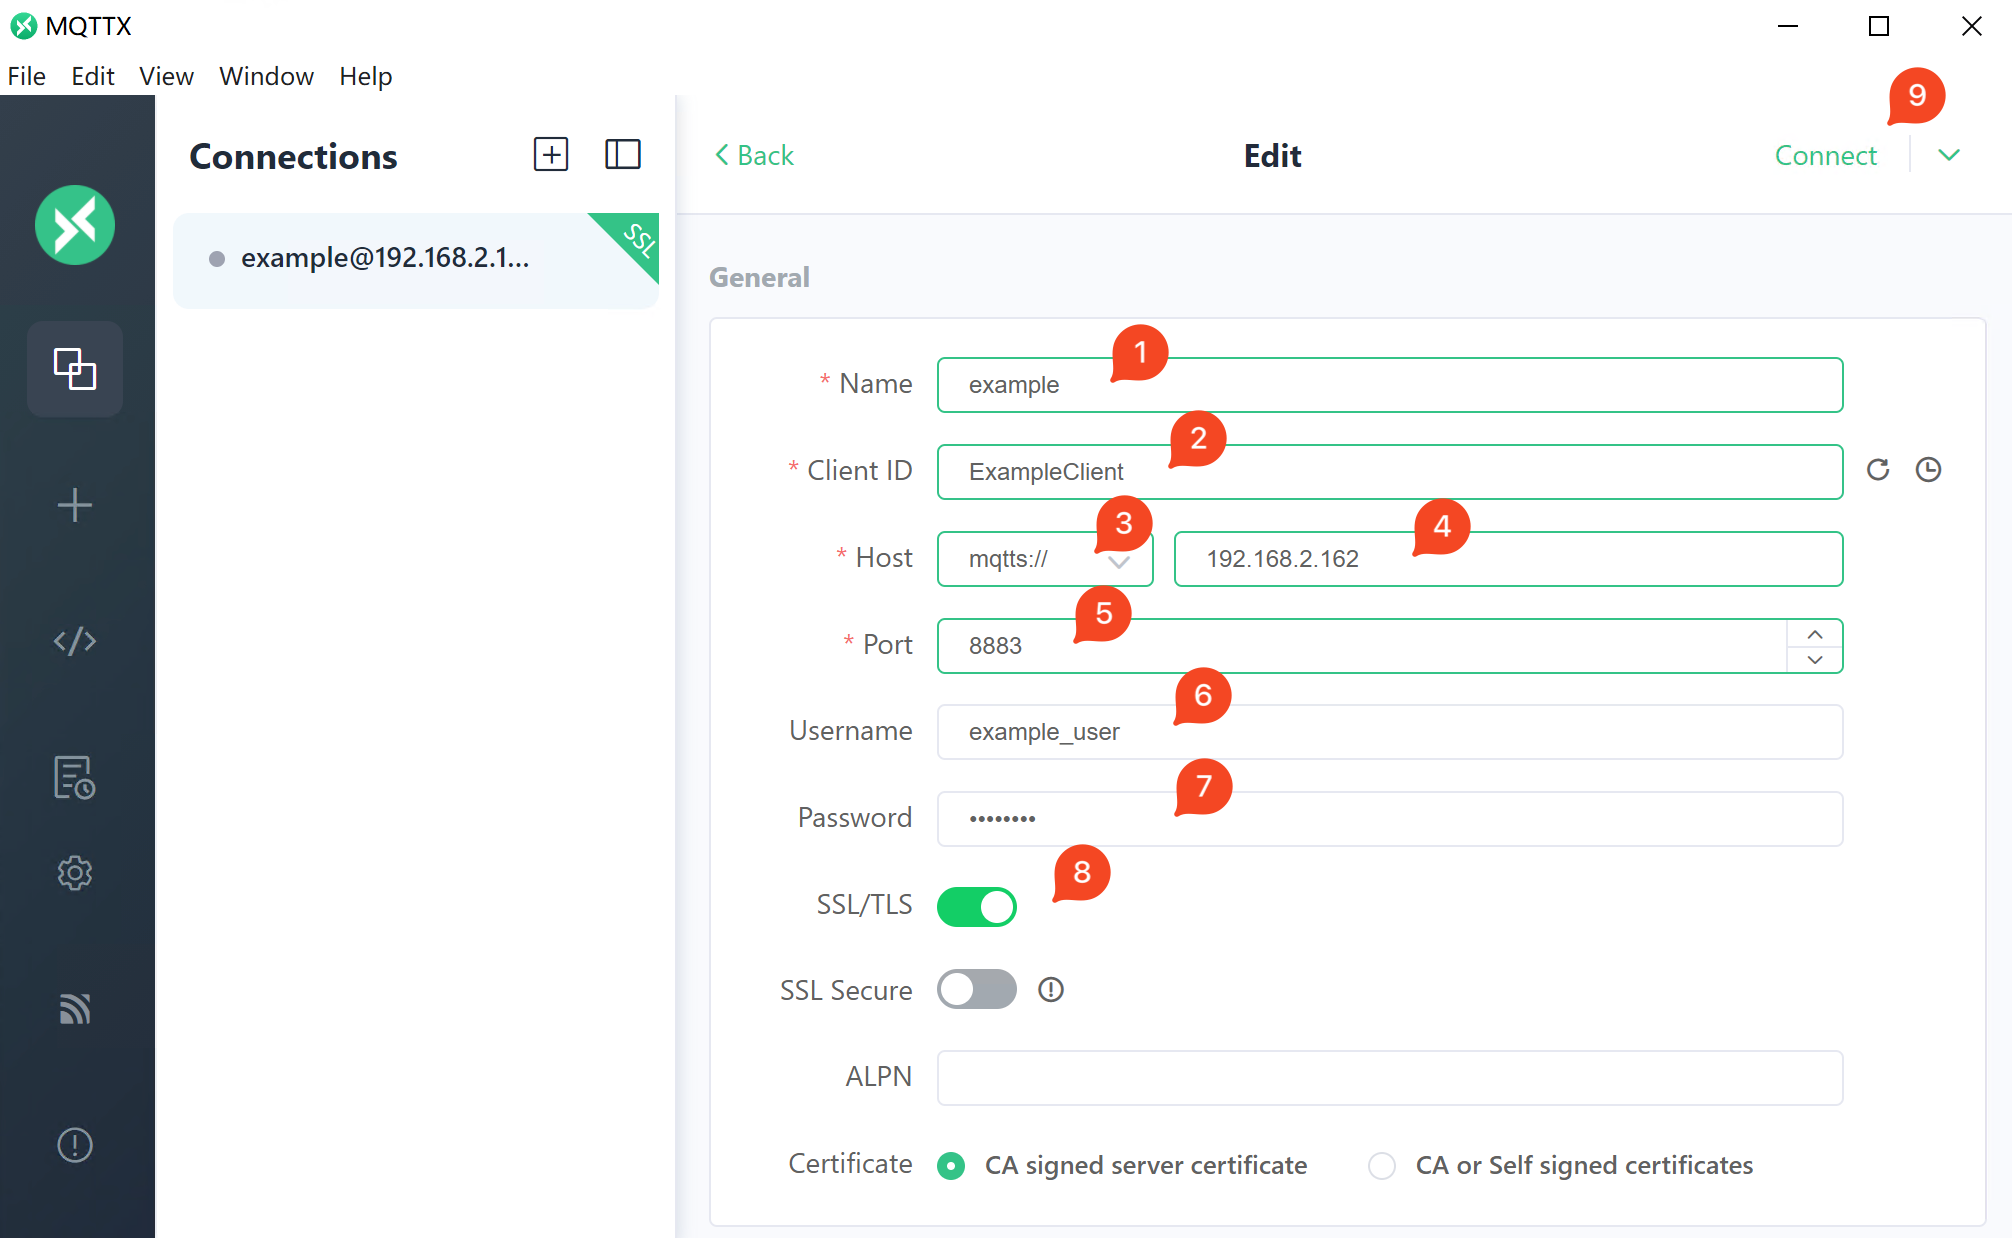
Task: Open Settings gear icon in sidebar
Action: pyautogui.click(x=75, y=873)
